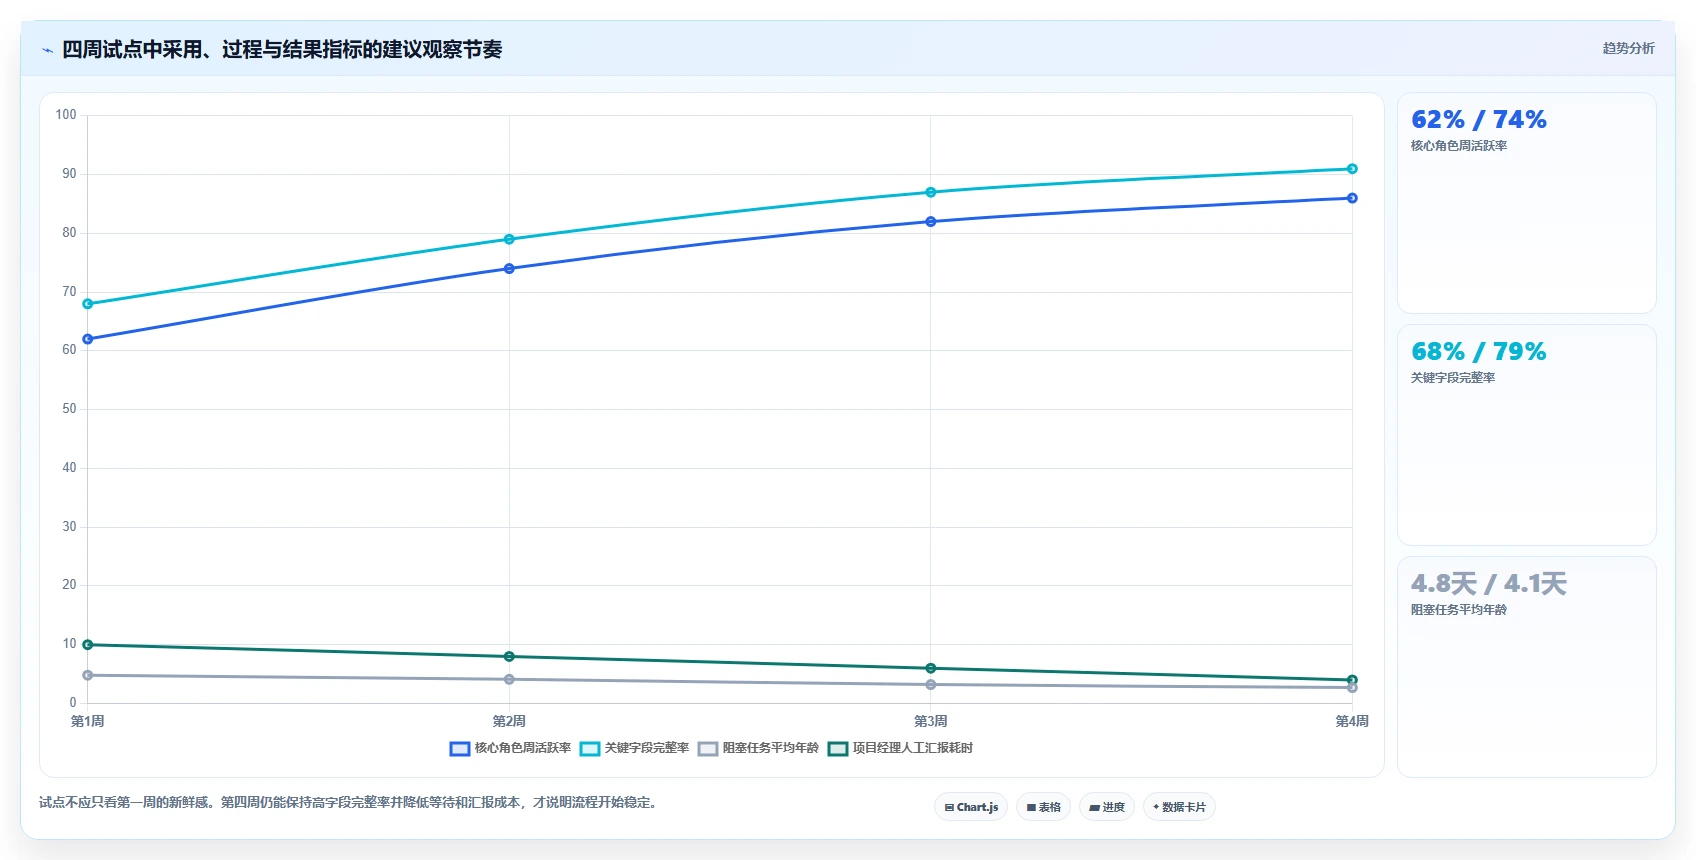The width and height of the screenshot is (1696, 860).
Task: Click the title 四周试点中采用、过程与结果指标的建议观察节奏
Action: pos(282,50)
